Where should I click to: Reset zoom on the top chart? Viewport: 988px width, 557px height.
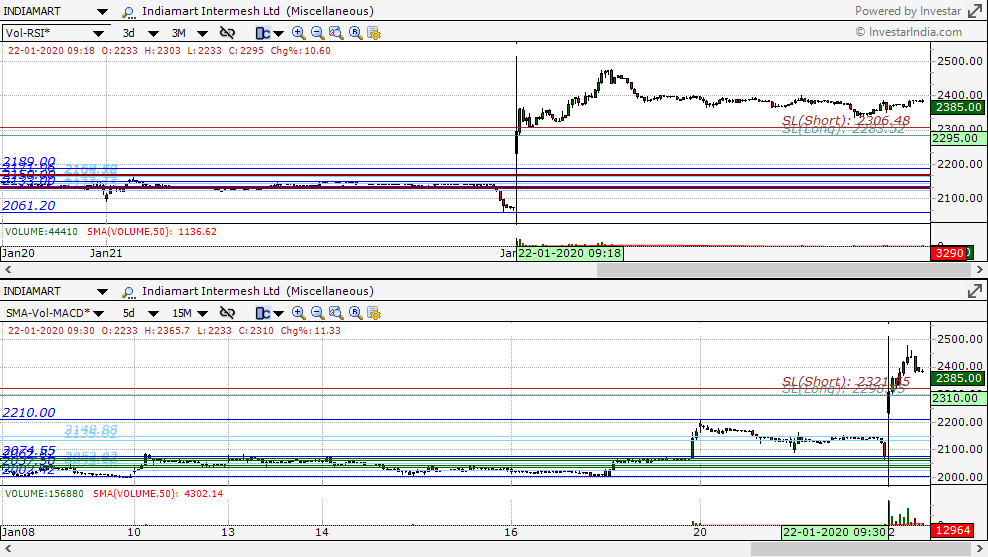355,33
